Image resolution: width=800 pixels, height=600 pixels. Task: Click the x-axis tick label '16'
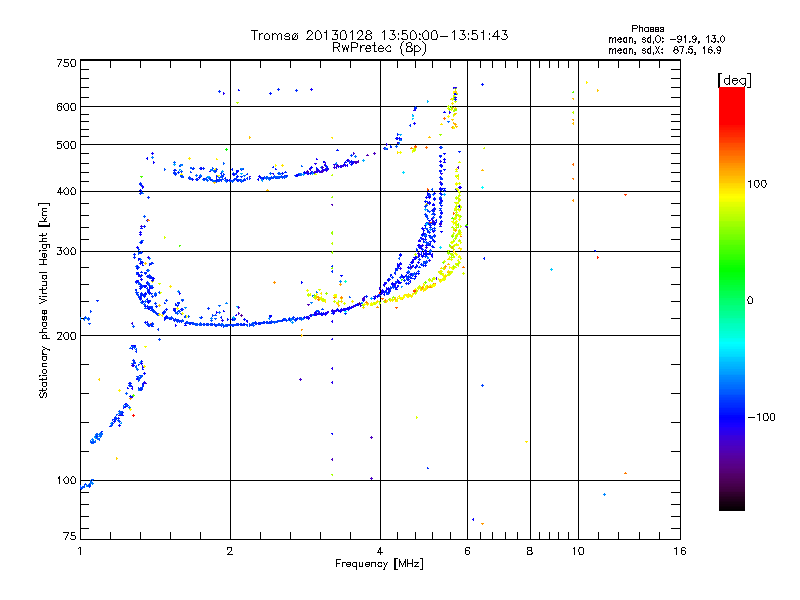coord(680,551)
